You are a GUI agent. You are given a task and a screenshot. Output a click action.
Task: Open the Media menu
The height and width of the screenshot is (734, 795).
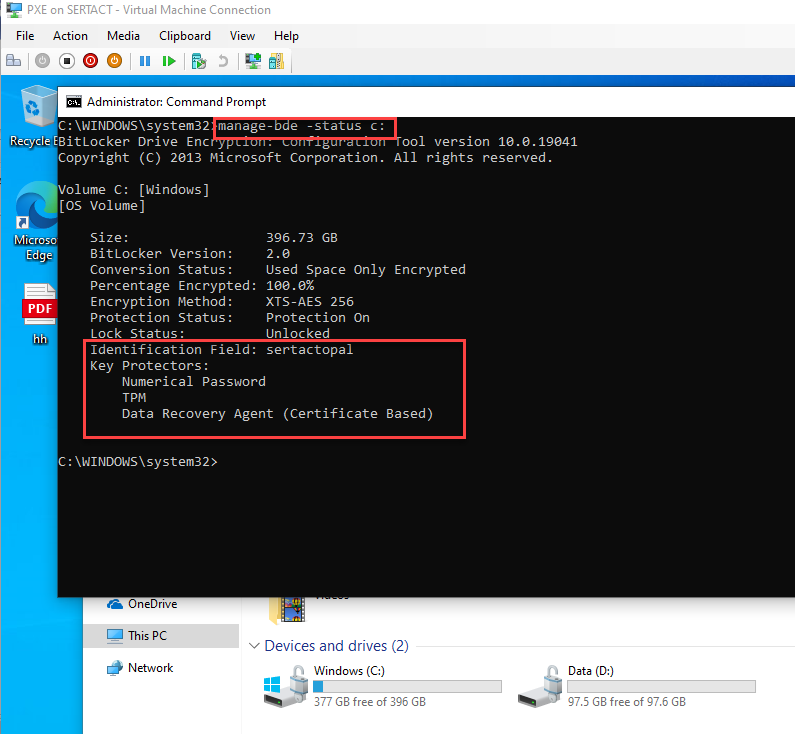pos(123,36)
